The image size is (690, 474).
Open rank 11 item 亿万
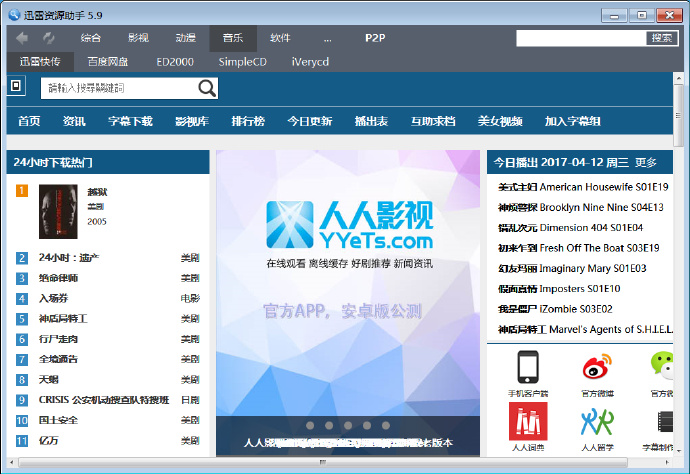[x=48, y=441]
